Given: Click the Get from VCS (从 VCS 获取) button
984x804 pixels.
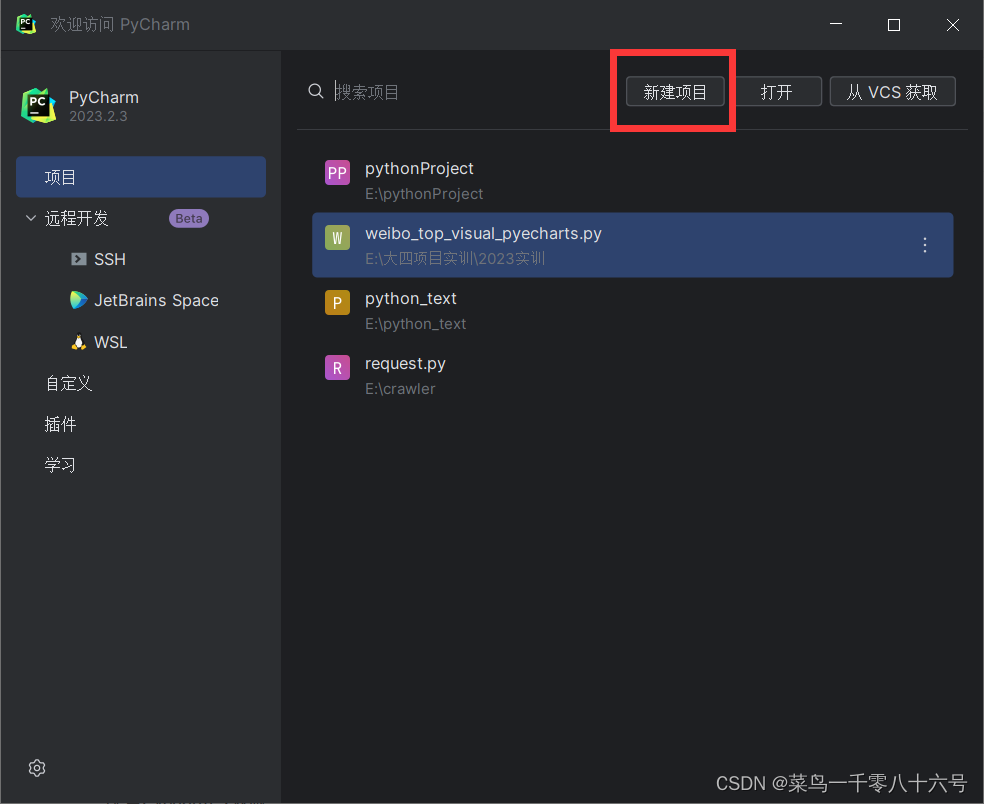Looking at the screenshot, I should point(892,92).
